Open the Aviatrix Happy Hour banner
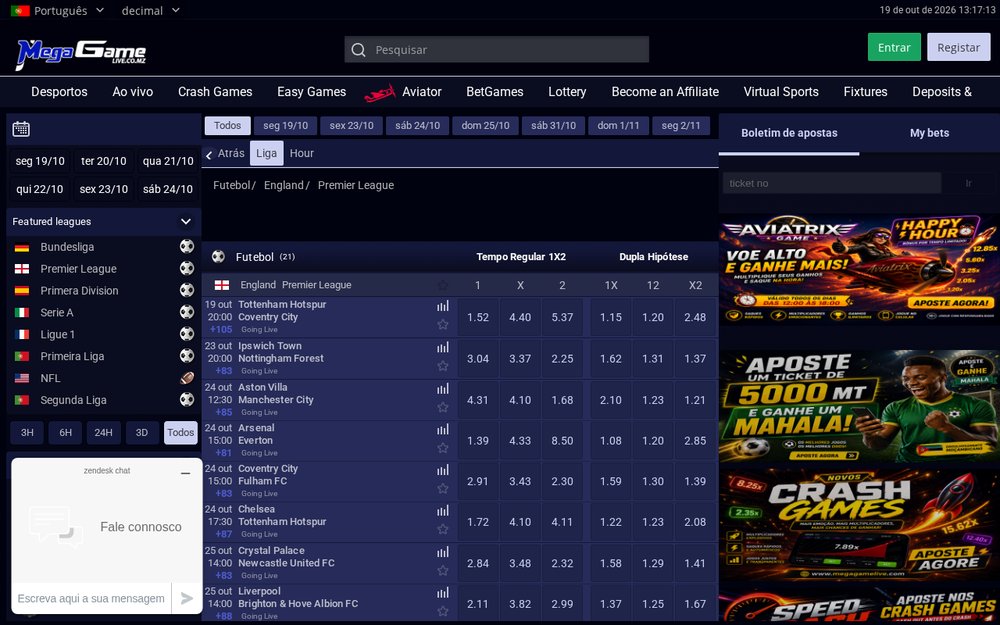This screenshot has width=1000, height=625. [x=858, y=270]
